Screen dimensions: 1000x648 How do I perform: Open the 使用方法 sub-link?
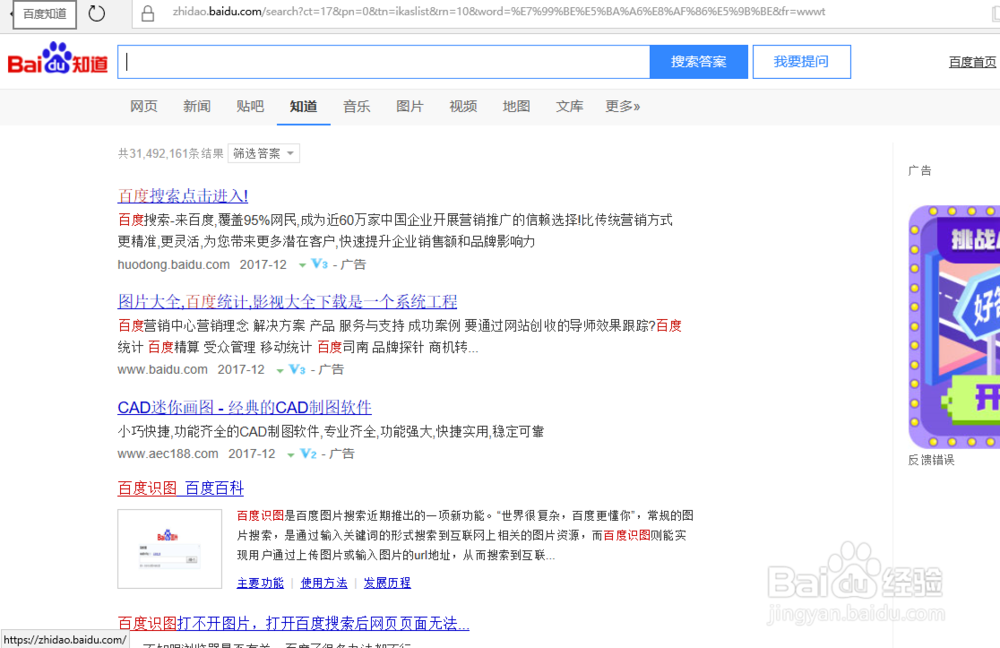point(324,583)
